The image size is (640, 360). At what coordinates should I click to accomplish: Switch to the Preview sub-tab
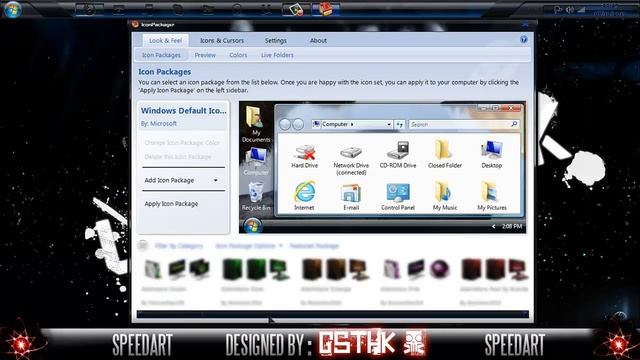click(205, 55)
